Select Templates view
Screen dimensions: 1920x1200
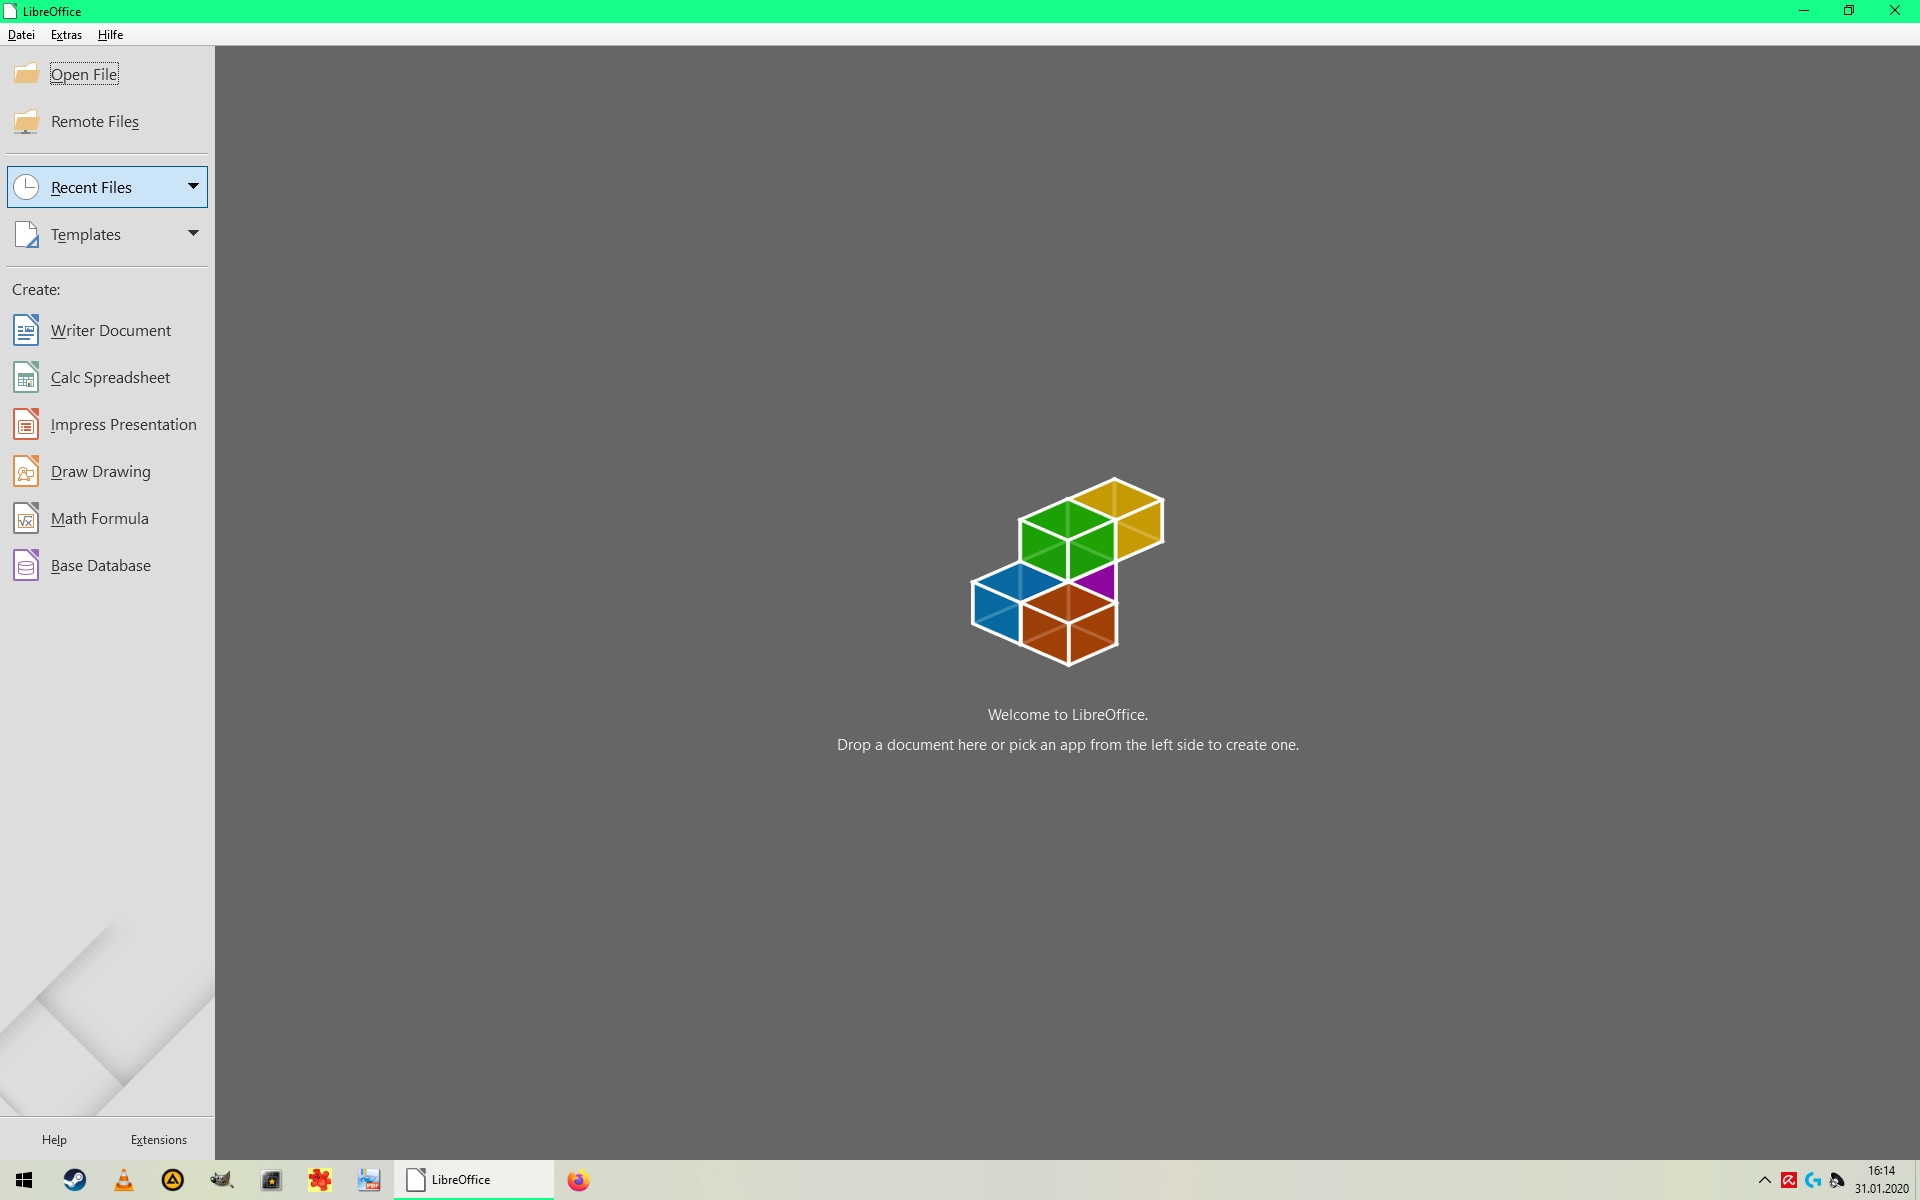pos(107,234)
